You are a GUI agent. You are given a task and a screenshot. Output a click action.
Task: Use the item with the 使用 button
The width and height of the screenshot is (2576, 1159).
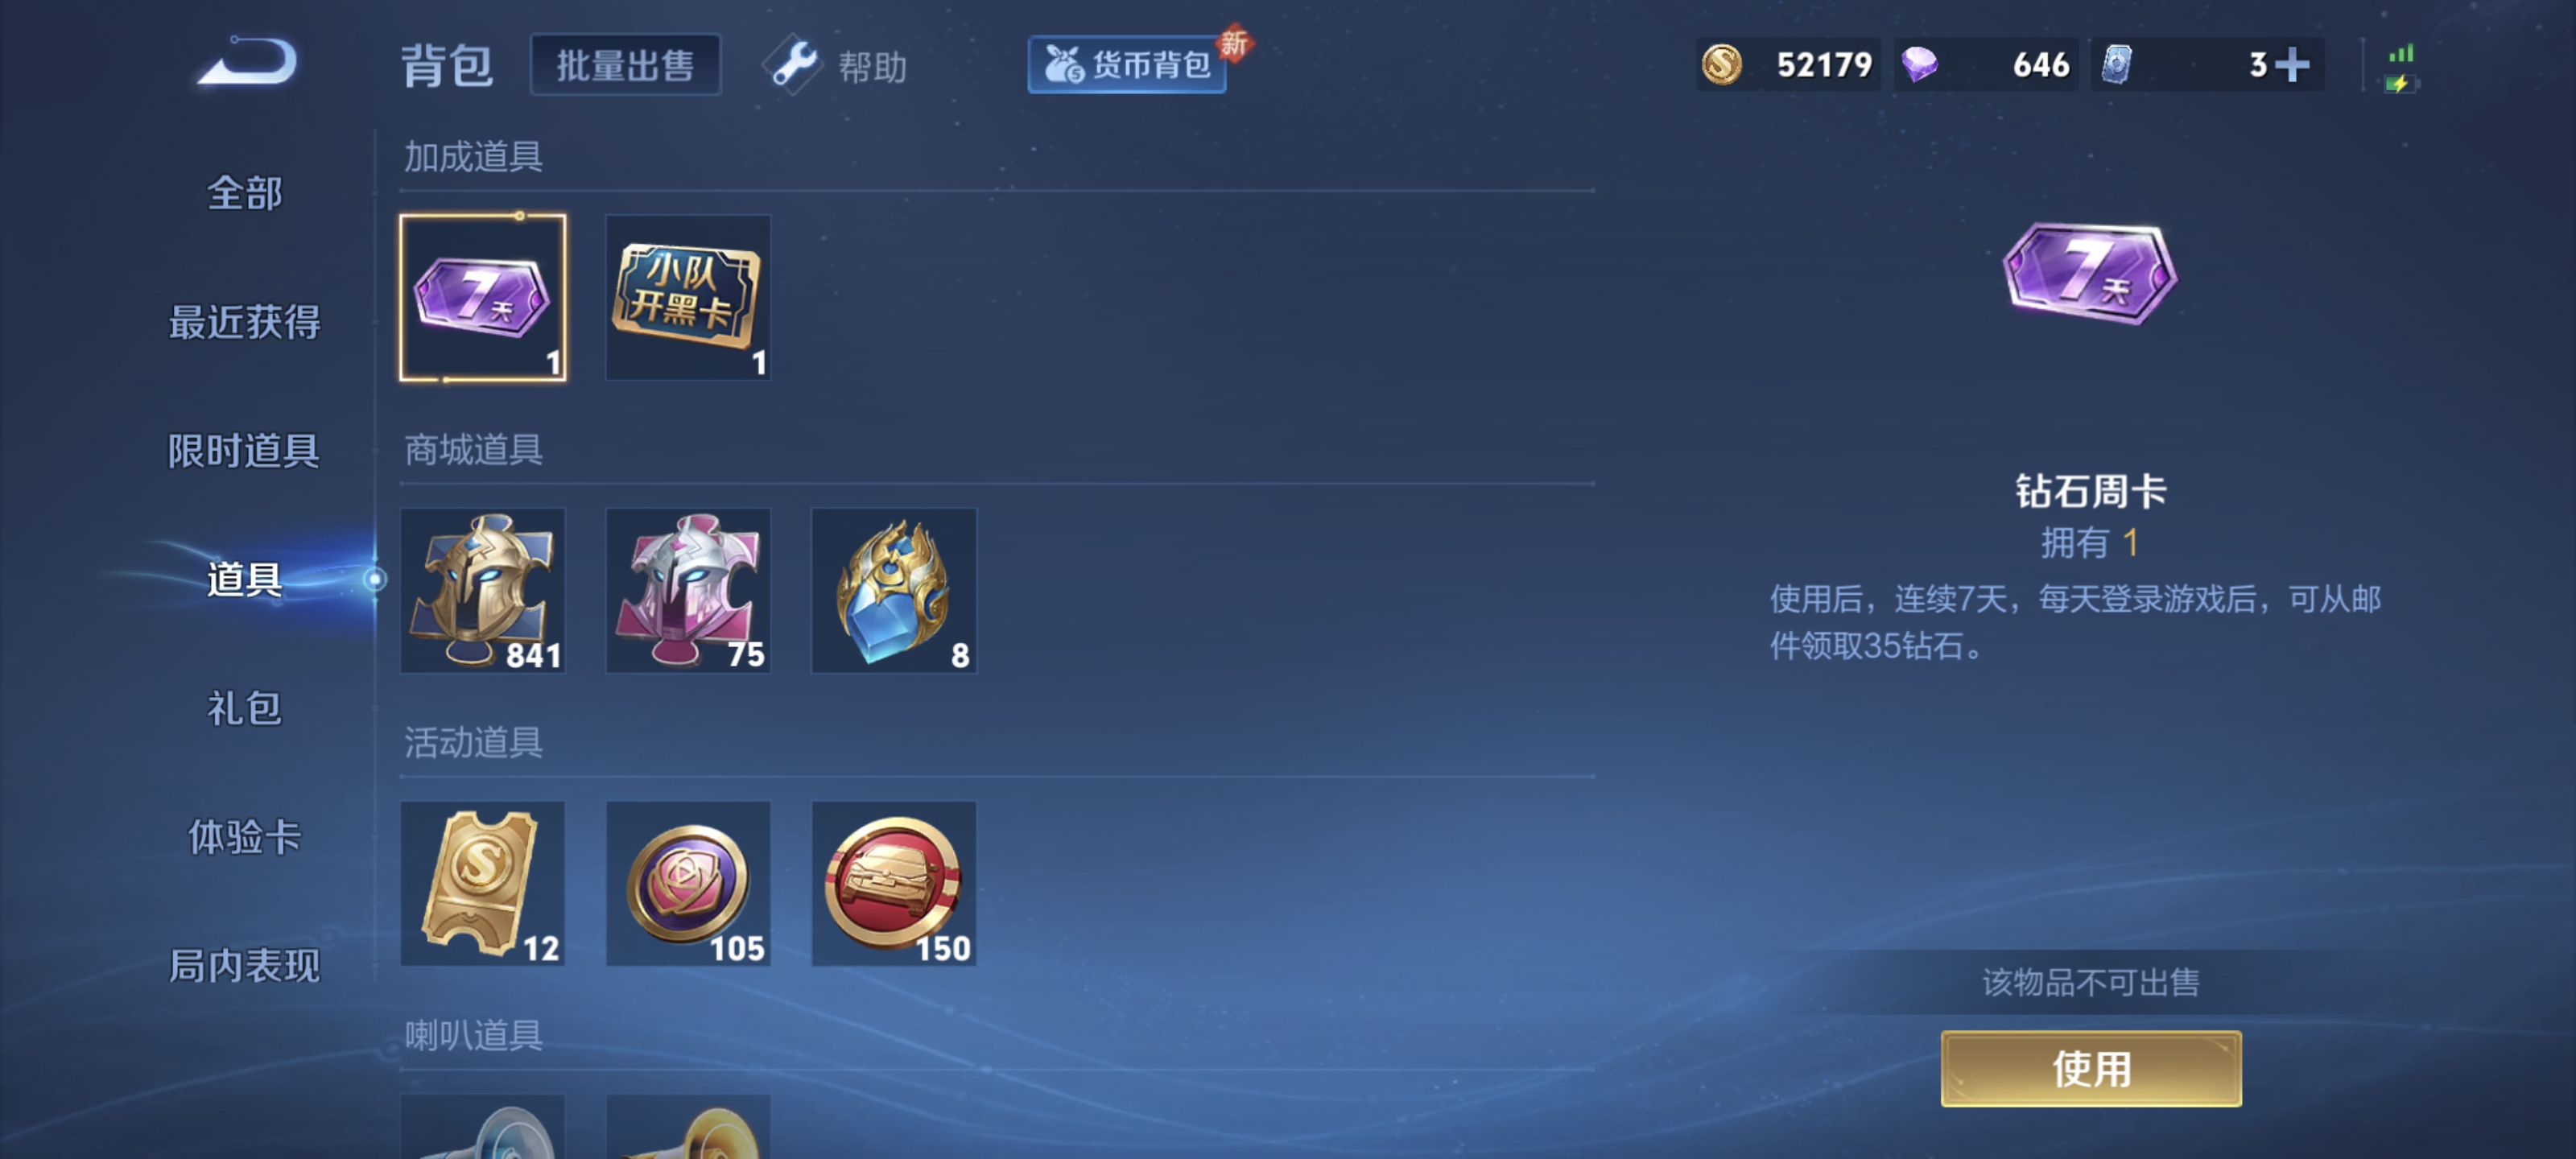point(2090,1068)
